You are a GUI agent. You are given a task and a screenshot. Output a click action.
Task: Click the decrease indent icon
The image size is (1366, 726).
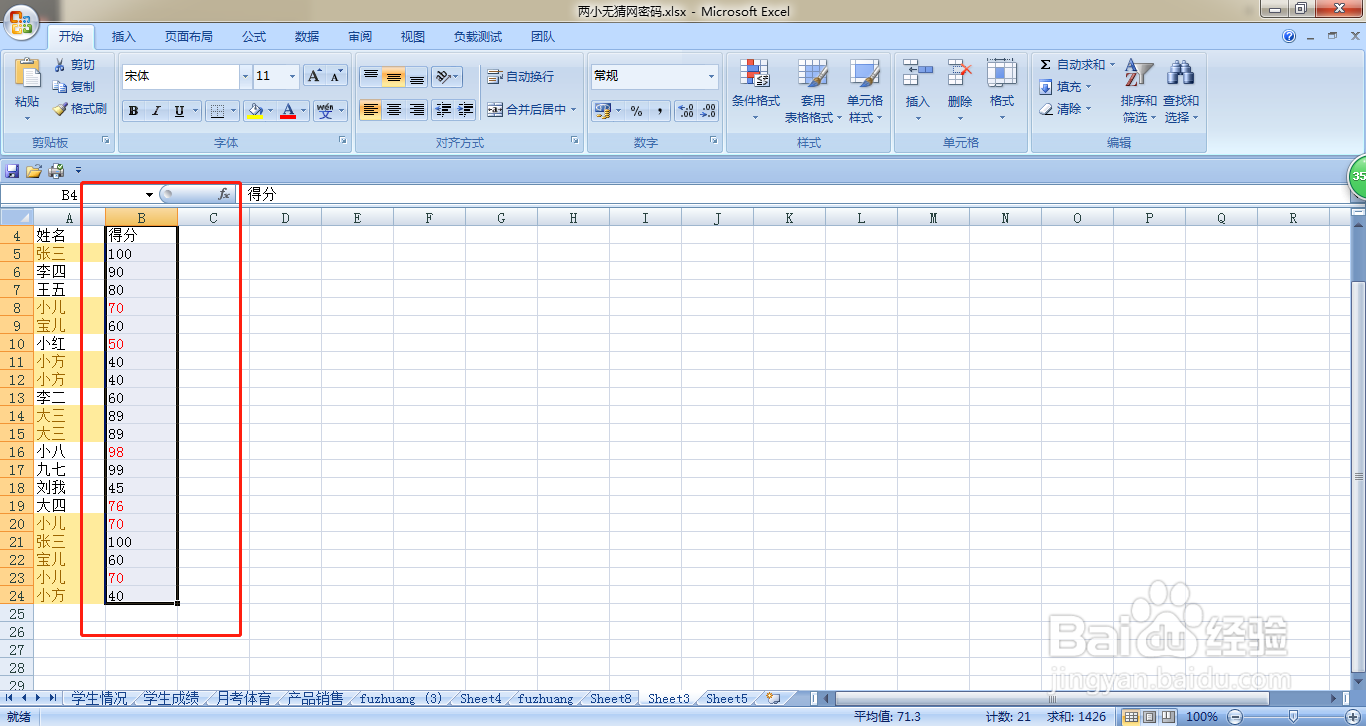coord(443,110)
